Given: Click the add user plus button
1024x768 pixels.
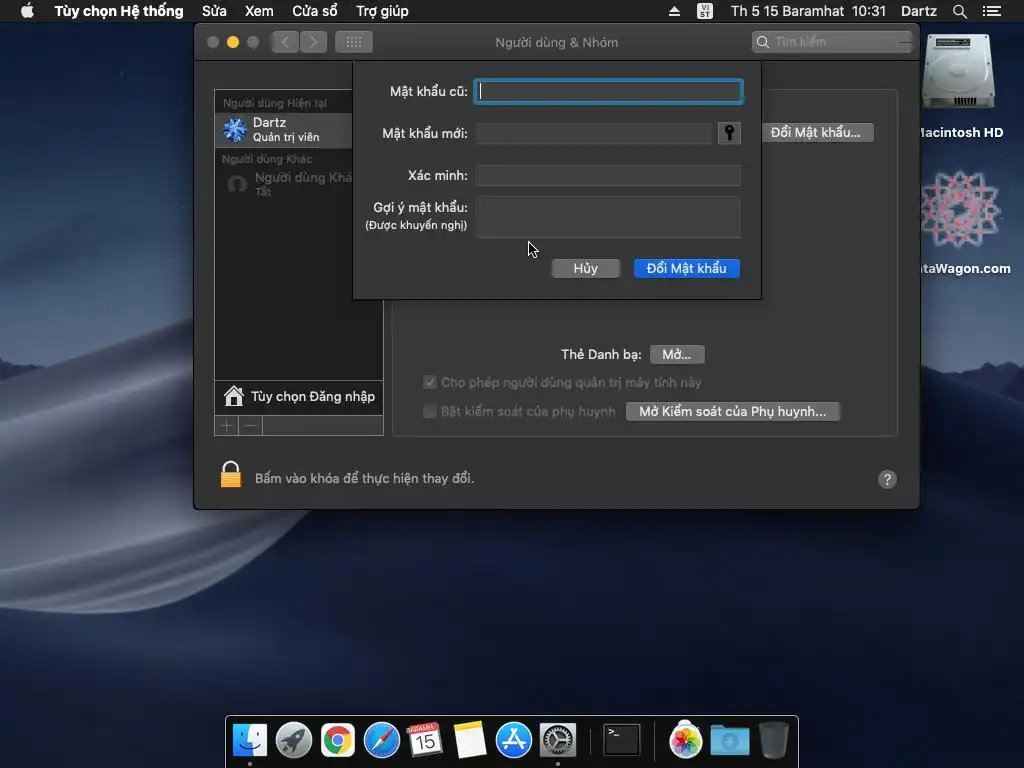Looking at the screenshot, I should tap(227, 426).
